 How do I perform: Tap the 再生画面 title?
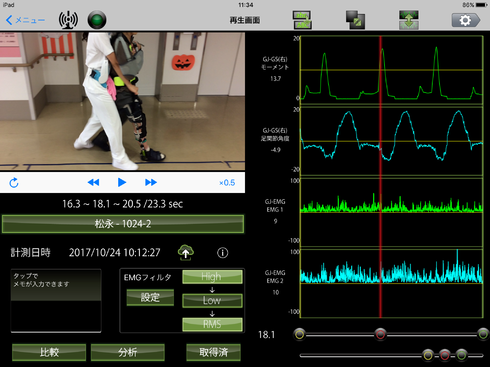245,20
